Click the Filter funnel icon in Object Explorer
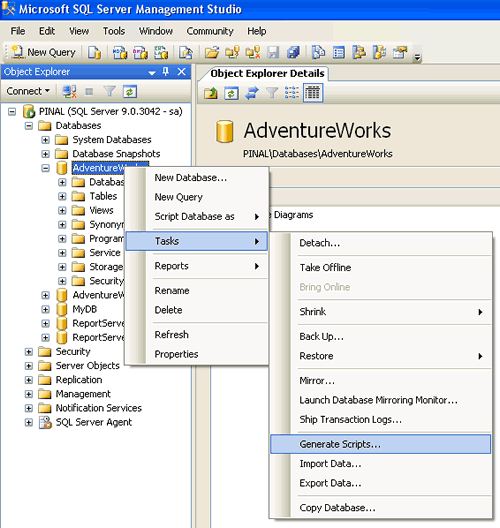Viewport: 500px width, 528px height. 109,91
